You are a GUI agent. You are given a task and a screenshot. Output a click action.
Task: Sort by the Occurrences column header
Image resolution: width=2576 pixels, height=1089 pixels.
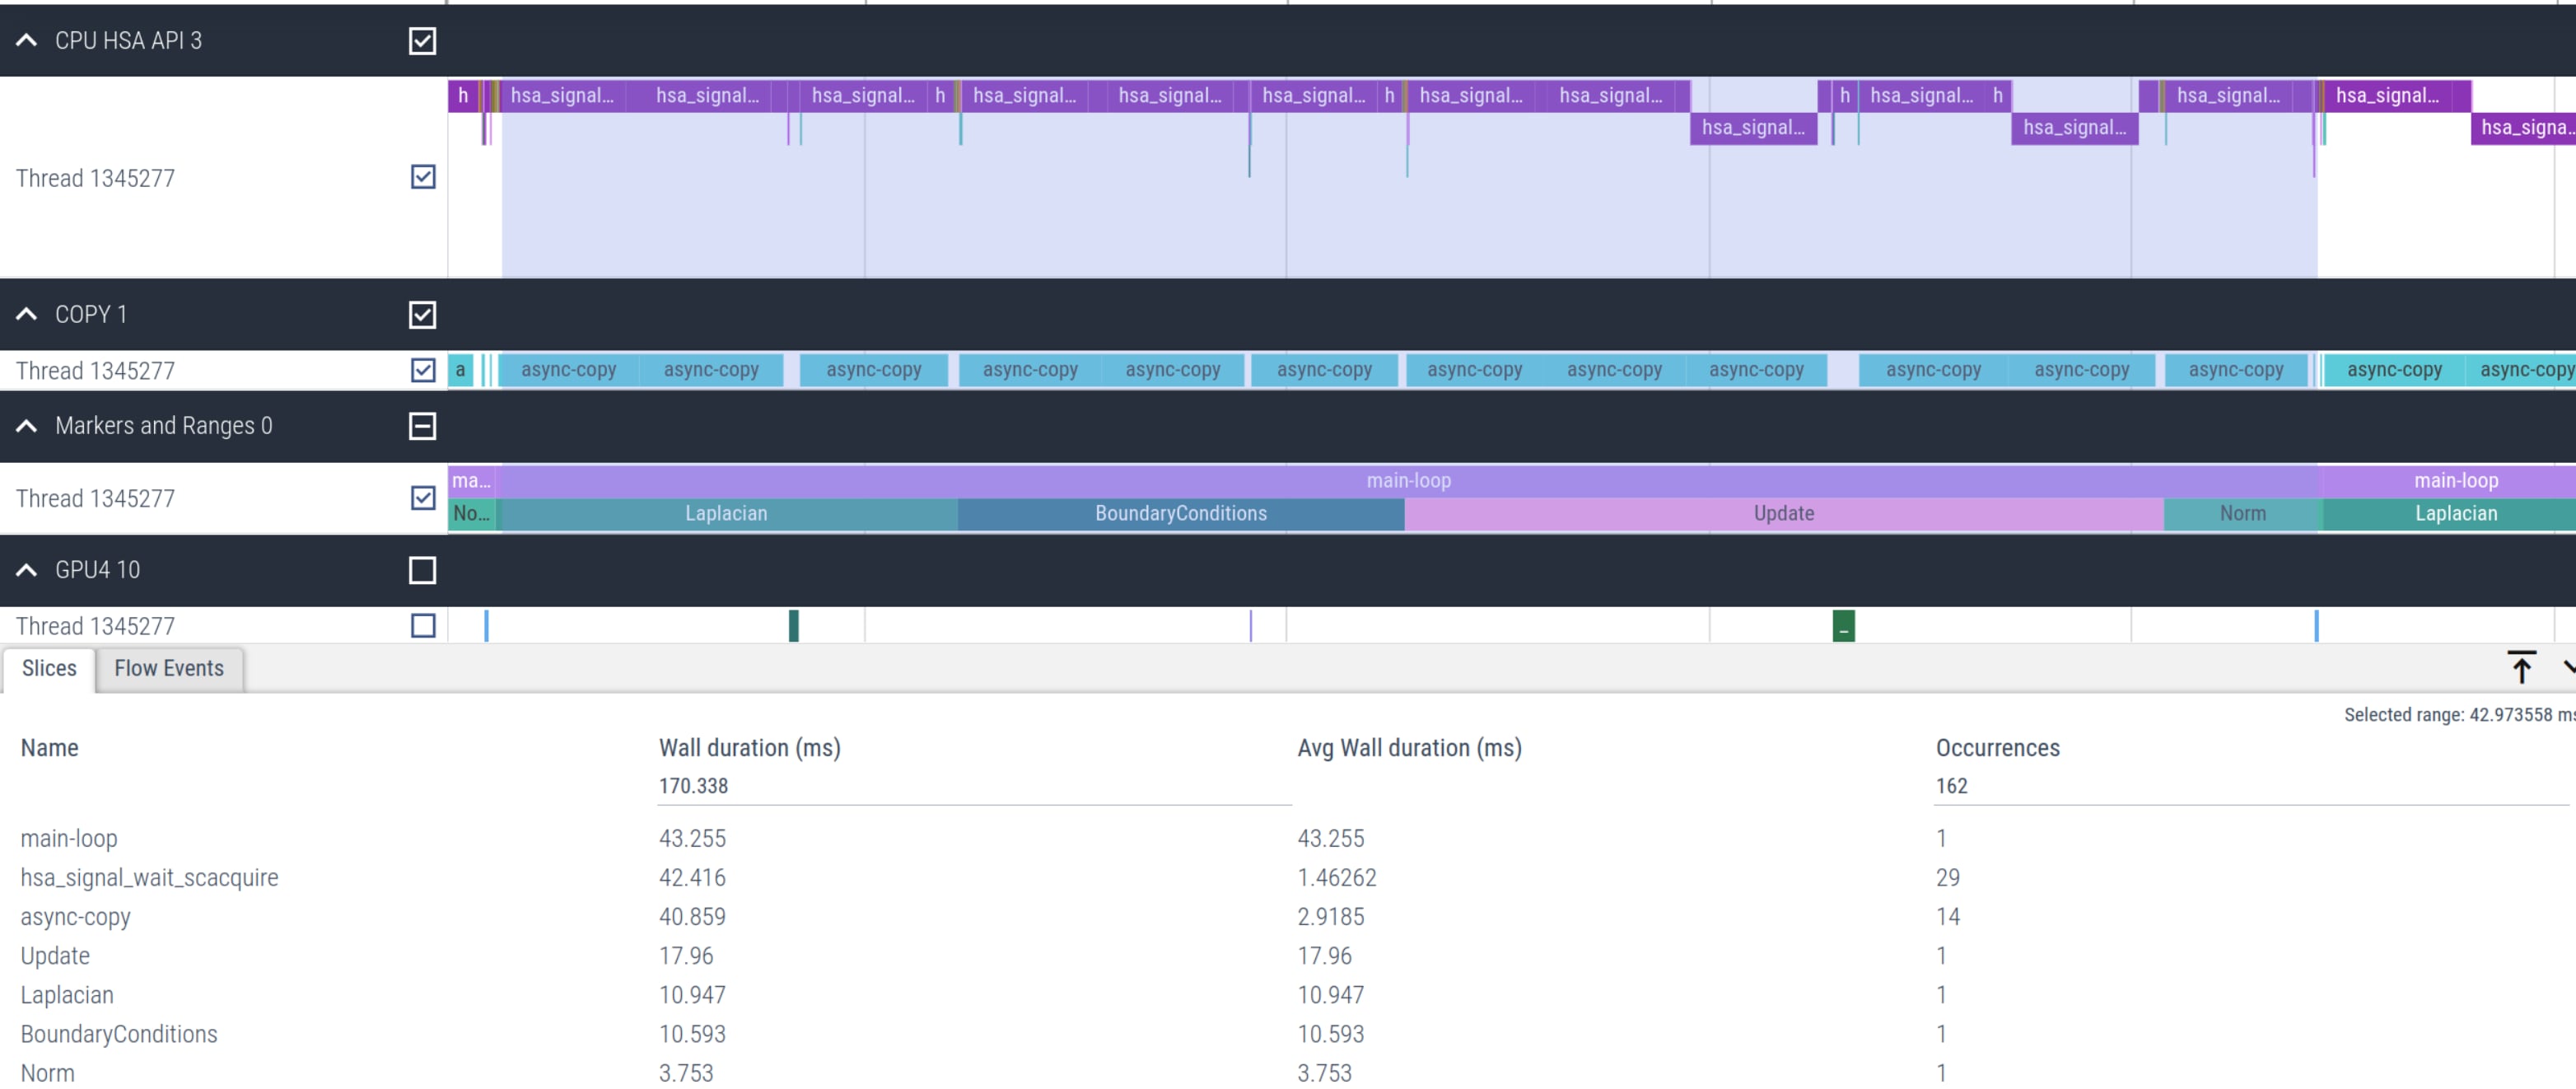click(x=1997, y=748)
